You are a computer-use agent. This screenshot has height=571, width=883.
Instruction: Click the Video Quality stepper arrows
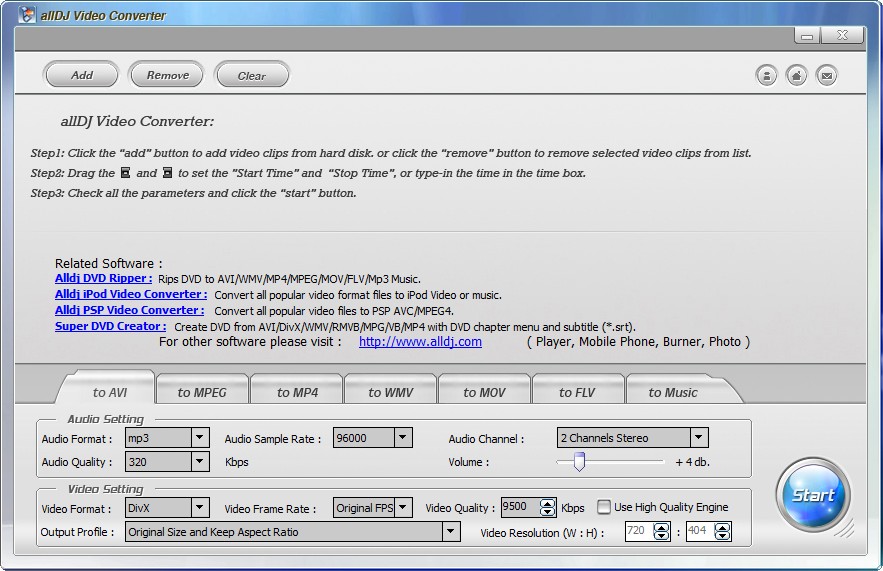(x=547, y=507)
